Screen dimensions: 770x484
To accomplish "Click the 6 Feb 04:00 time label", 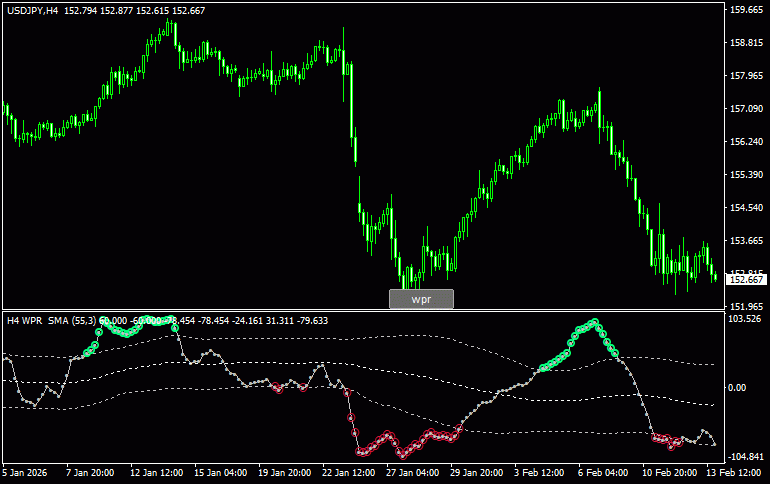I will click(602, 472).
